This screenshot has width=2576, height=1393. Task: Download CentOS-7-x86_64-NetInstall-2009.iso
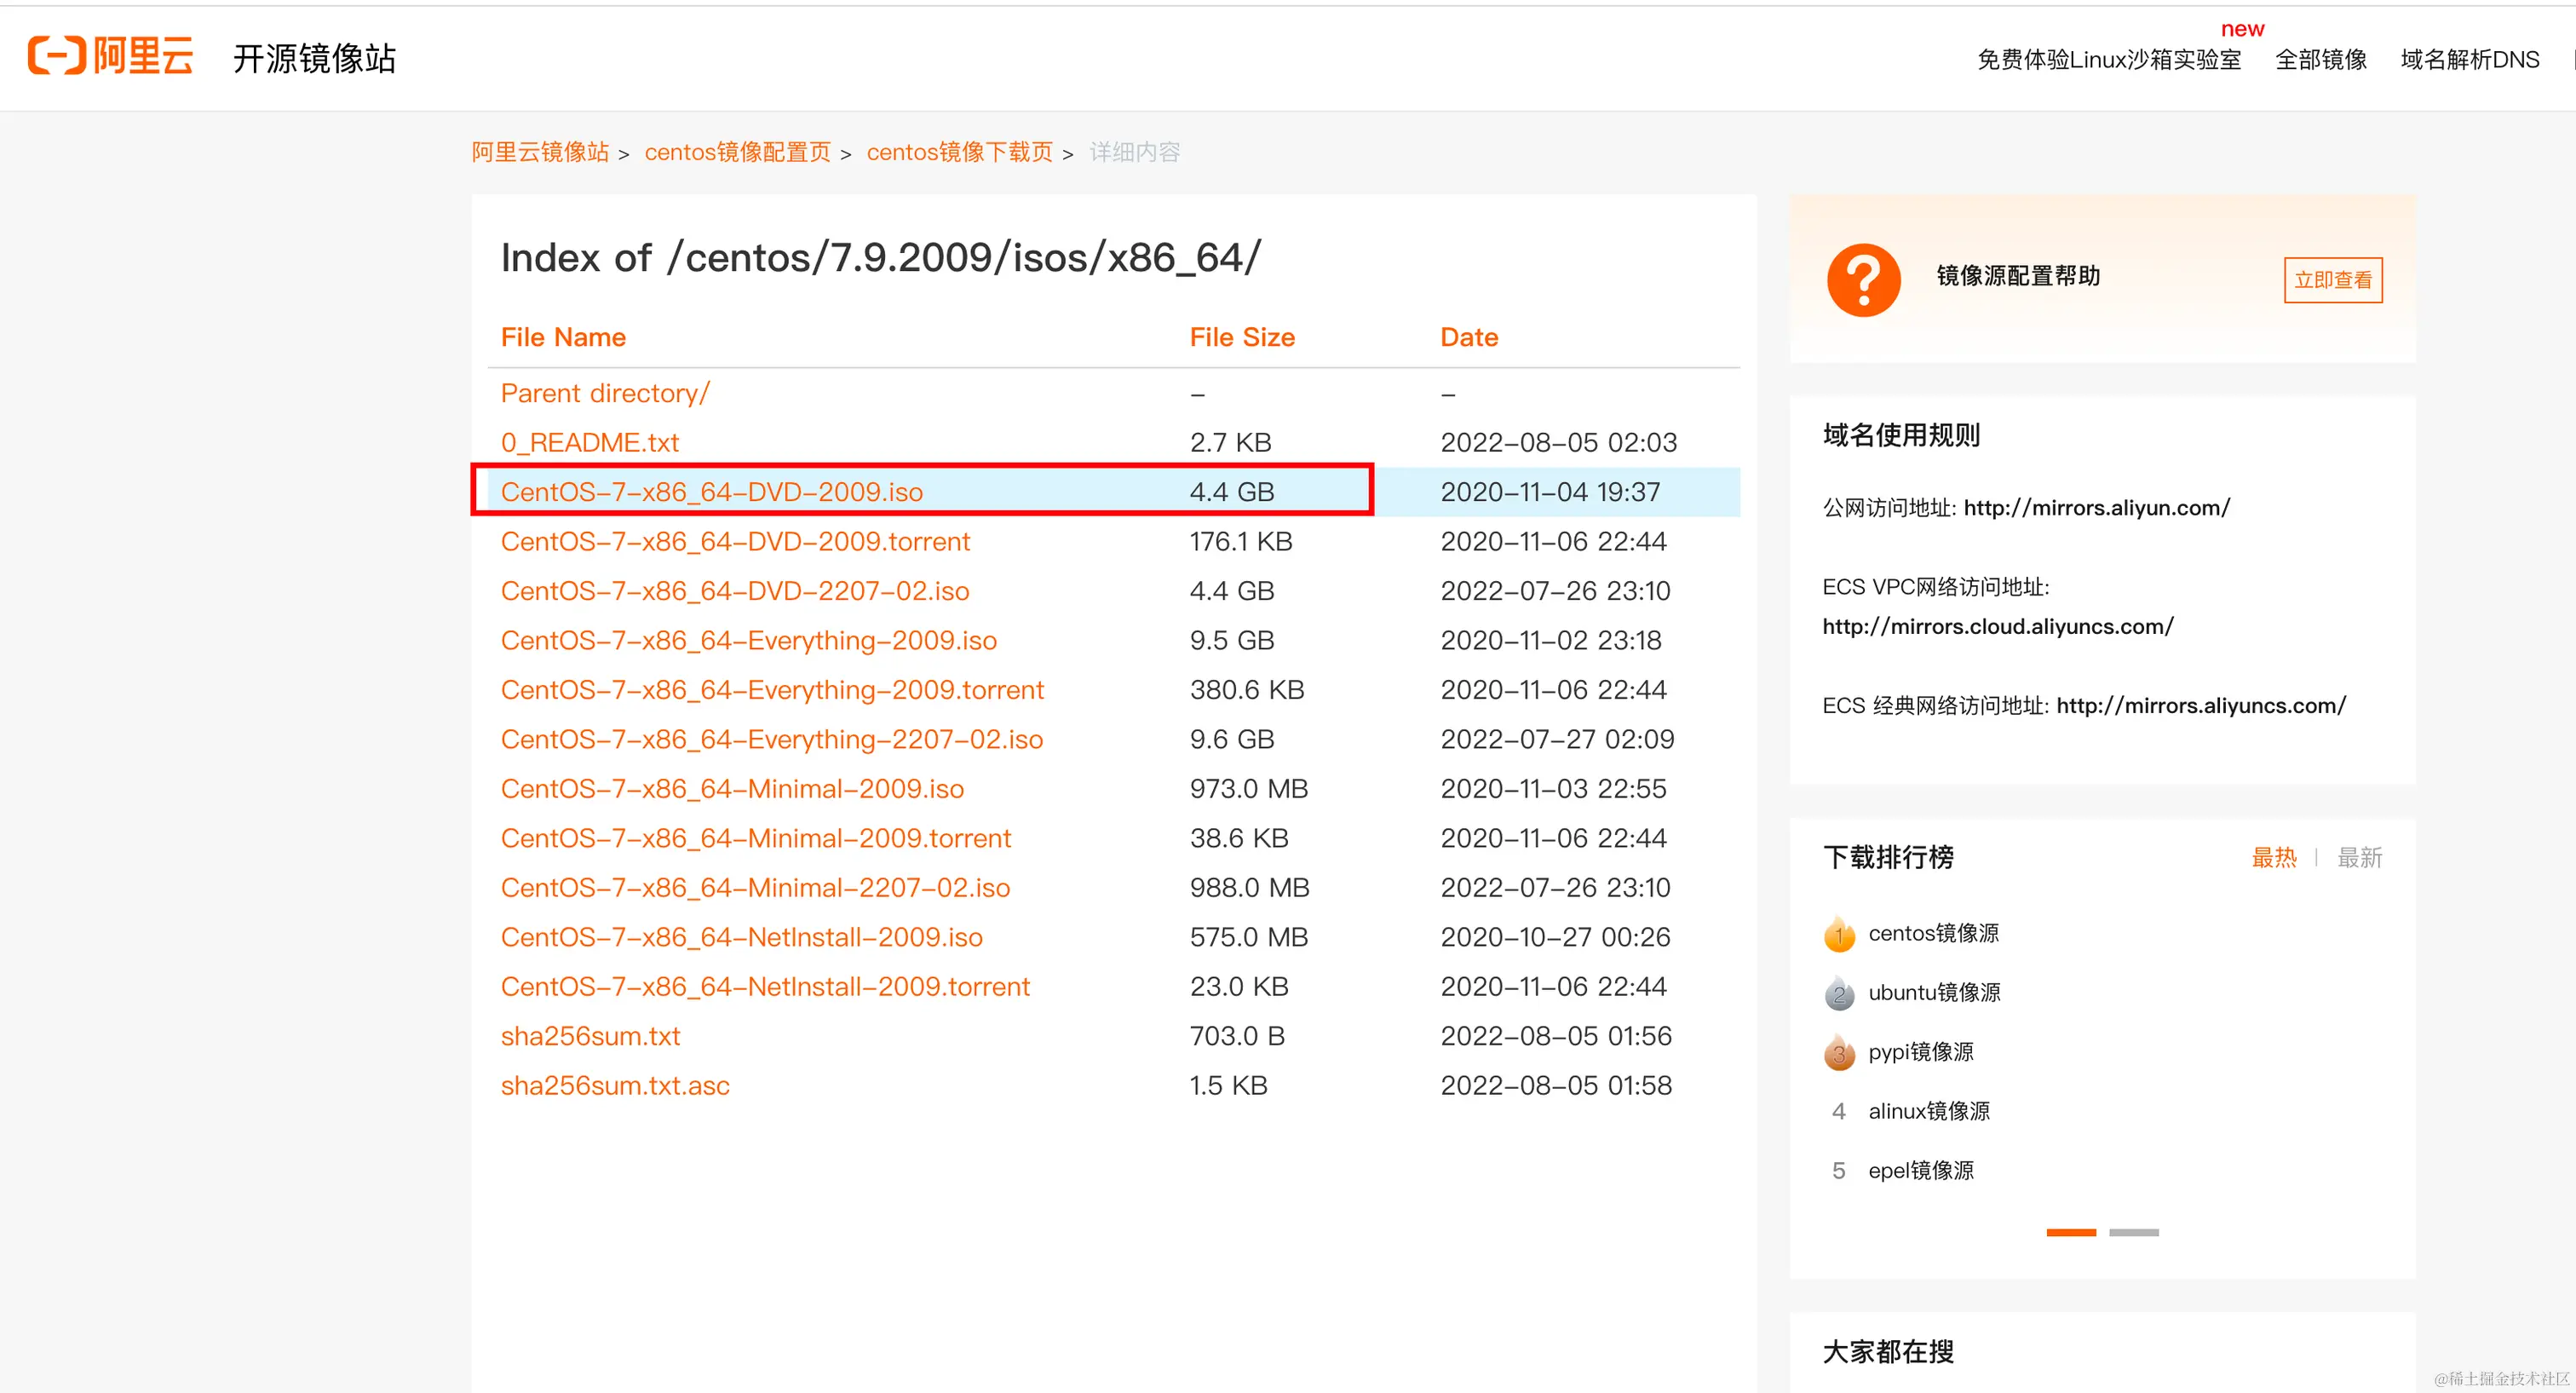741,937
